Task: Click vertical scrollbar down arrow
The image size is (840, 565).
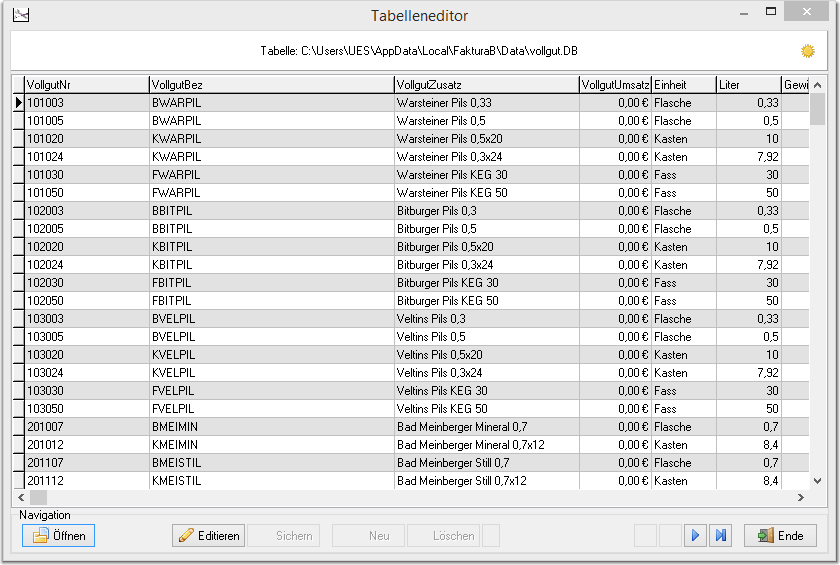Action: point(818,481)
